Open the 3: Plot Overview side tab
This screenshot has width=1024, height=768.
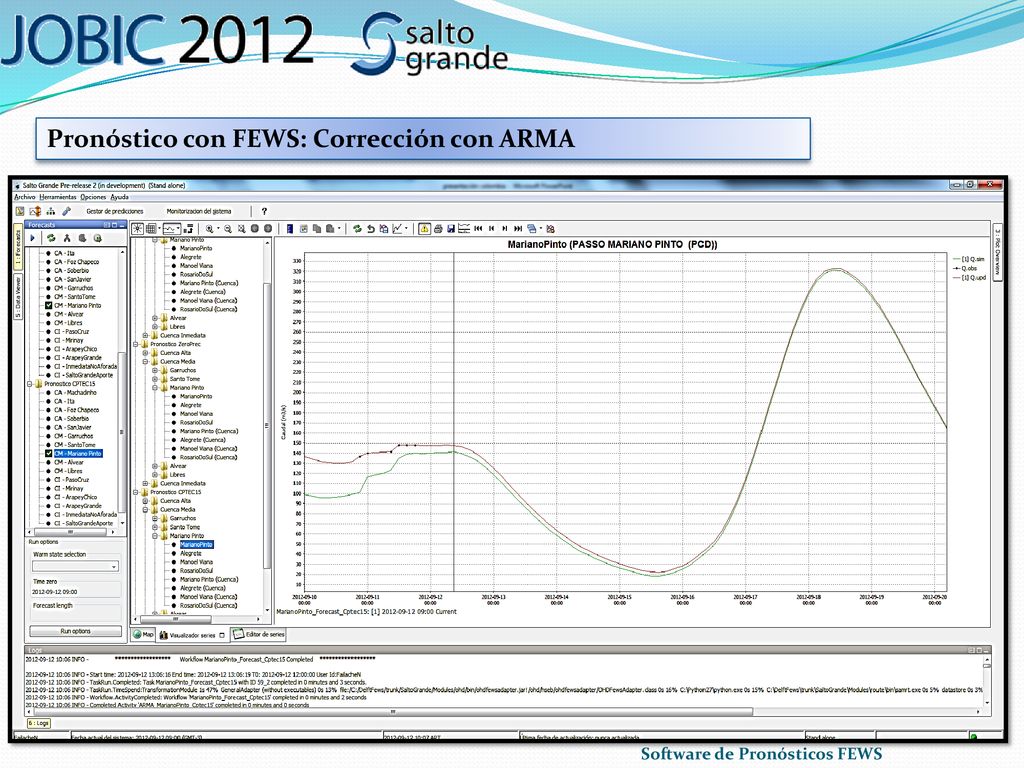[997, 253]
